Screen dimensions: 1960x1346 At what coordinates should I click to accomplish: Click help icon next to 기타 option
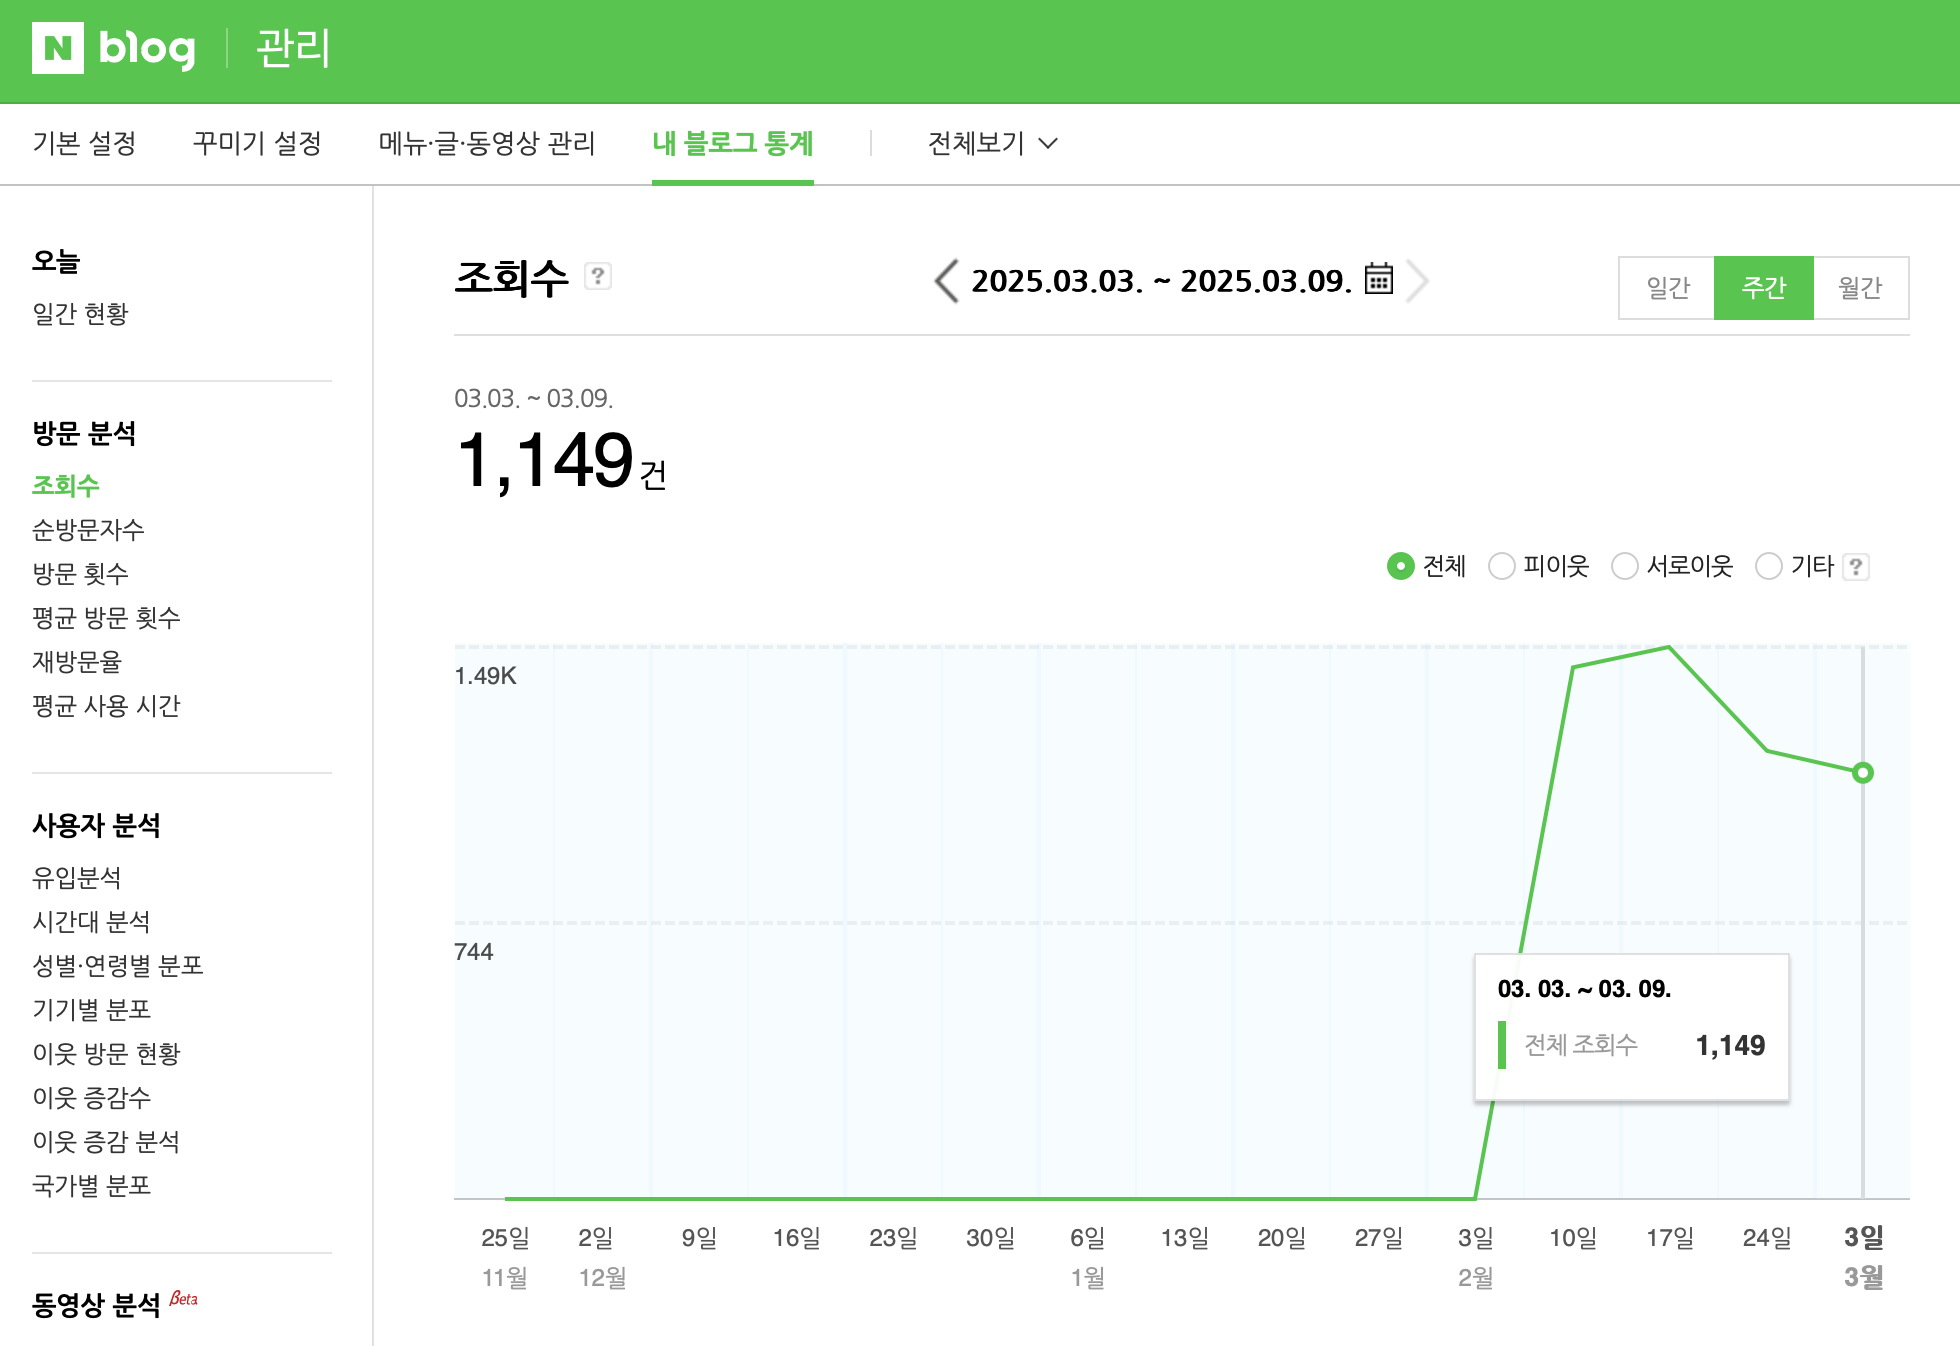coord(1856,567)
